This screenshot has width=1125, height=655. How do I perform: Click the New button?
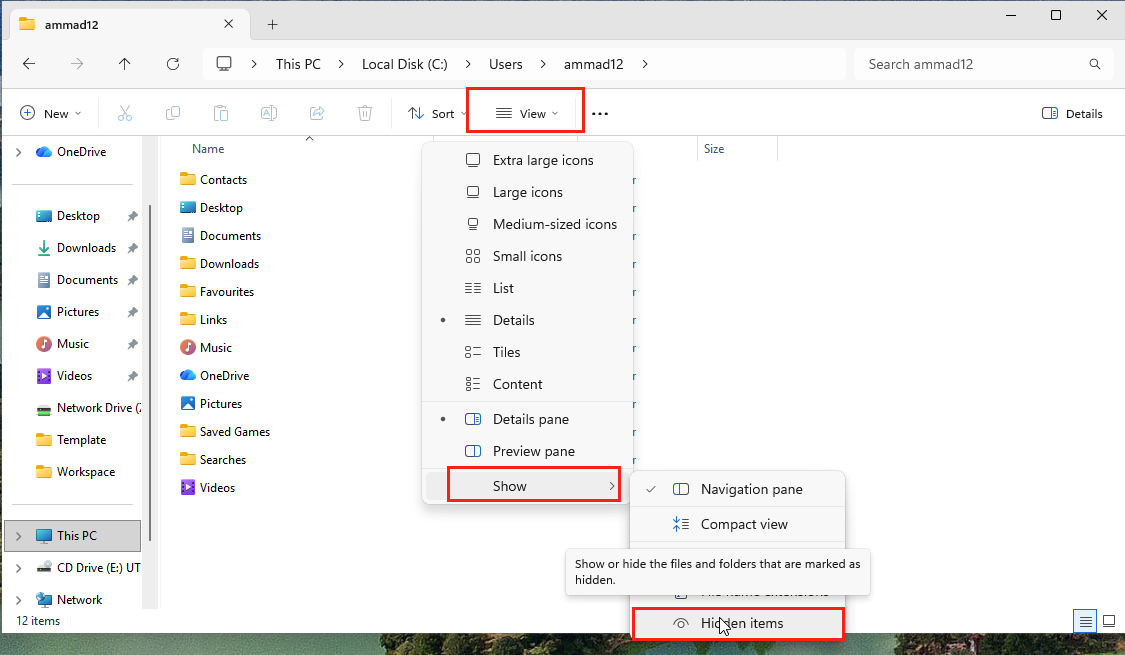pos(50,113)
